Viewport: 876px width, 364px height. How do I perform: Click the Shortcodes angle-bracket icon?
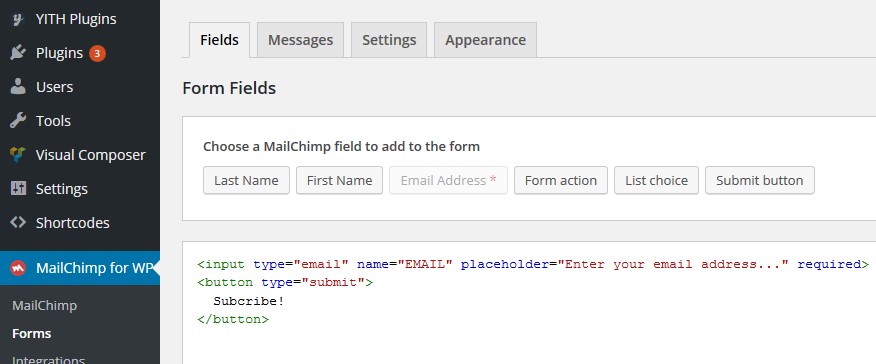[18, 223]
